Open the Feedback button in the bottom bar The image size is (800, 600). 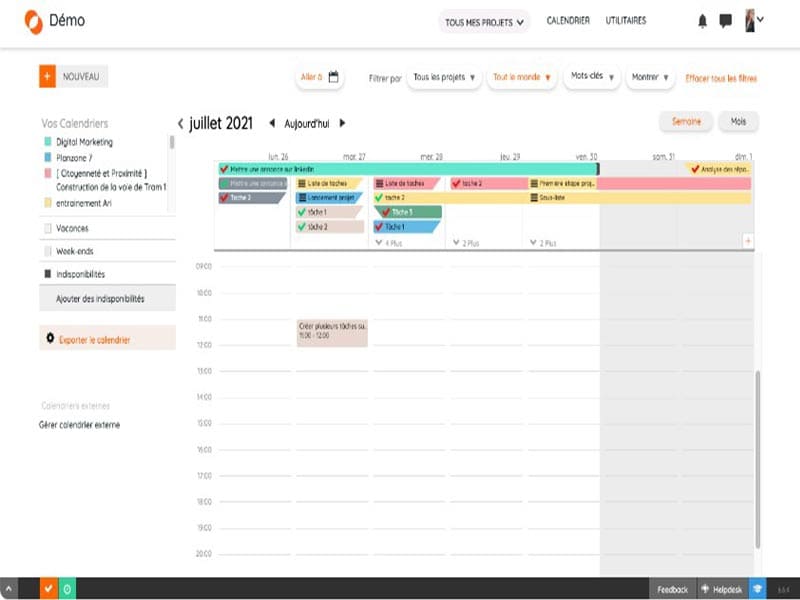[672, 589]
